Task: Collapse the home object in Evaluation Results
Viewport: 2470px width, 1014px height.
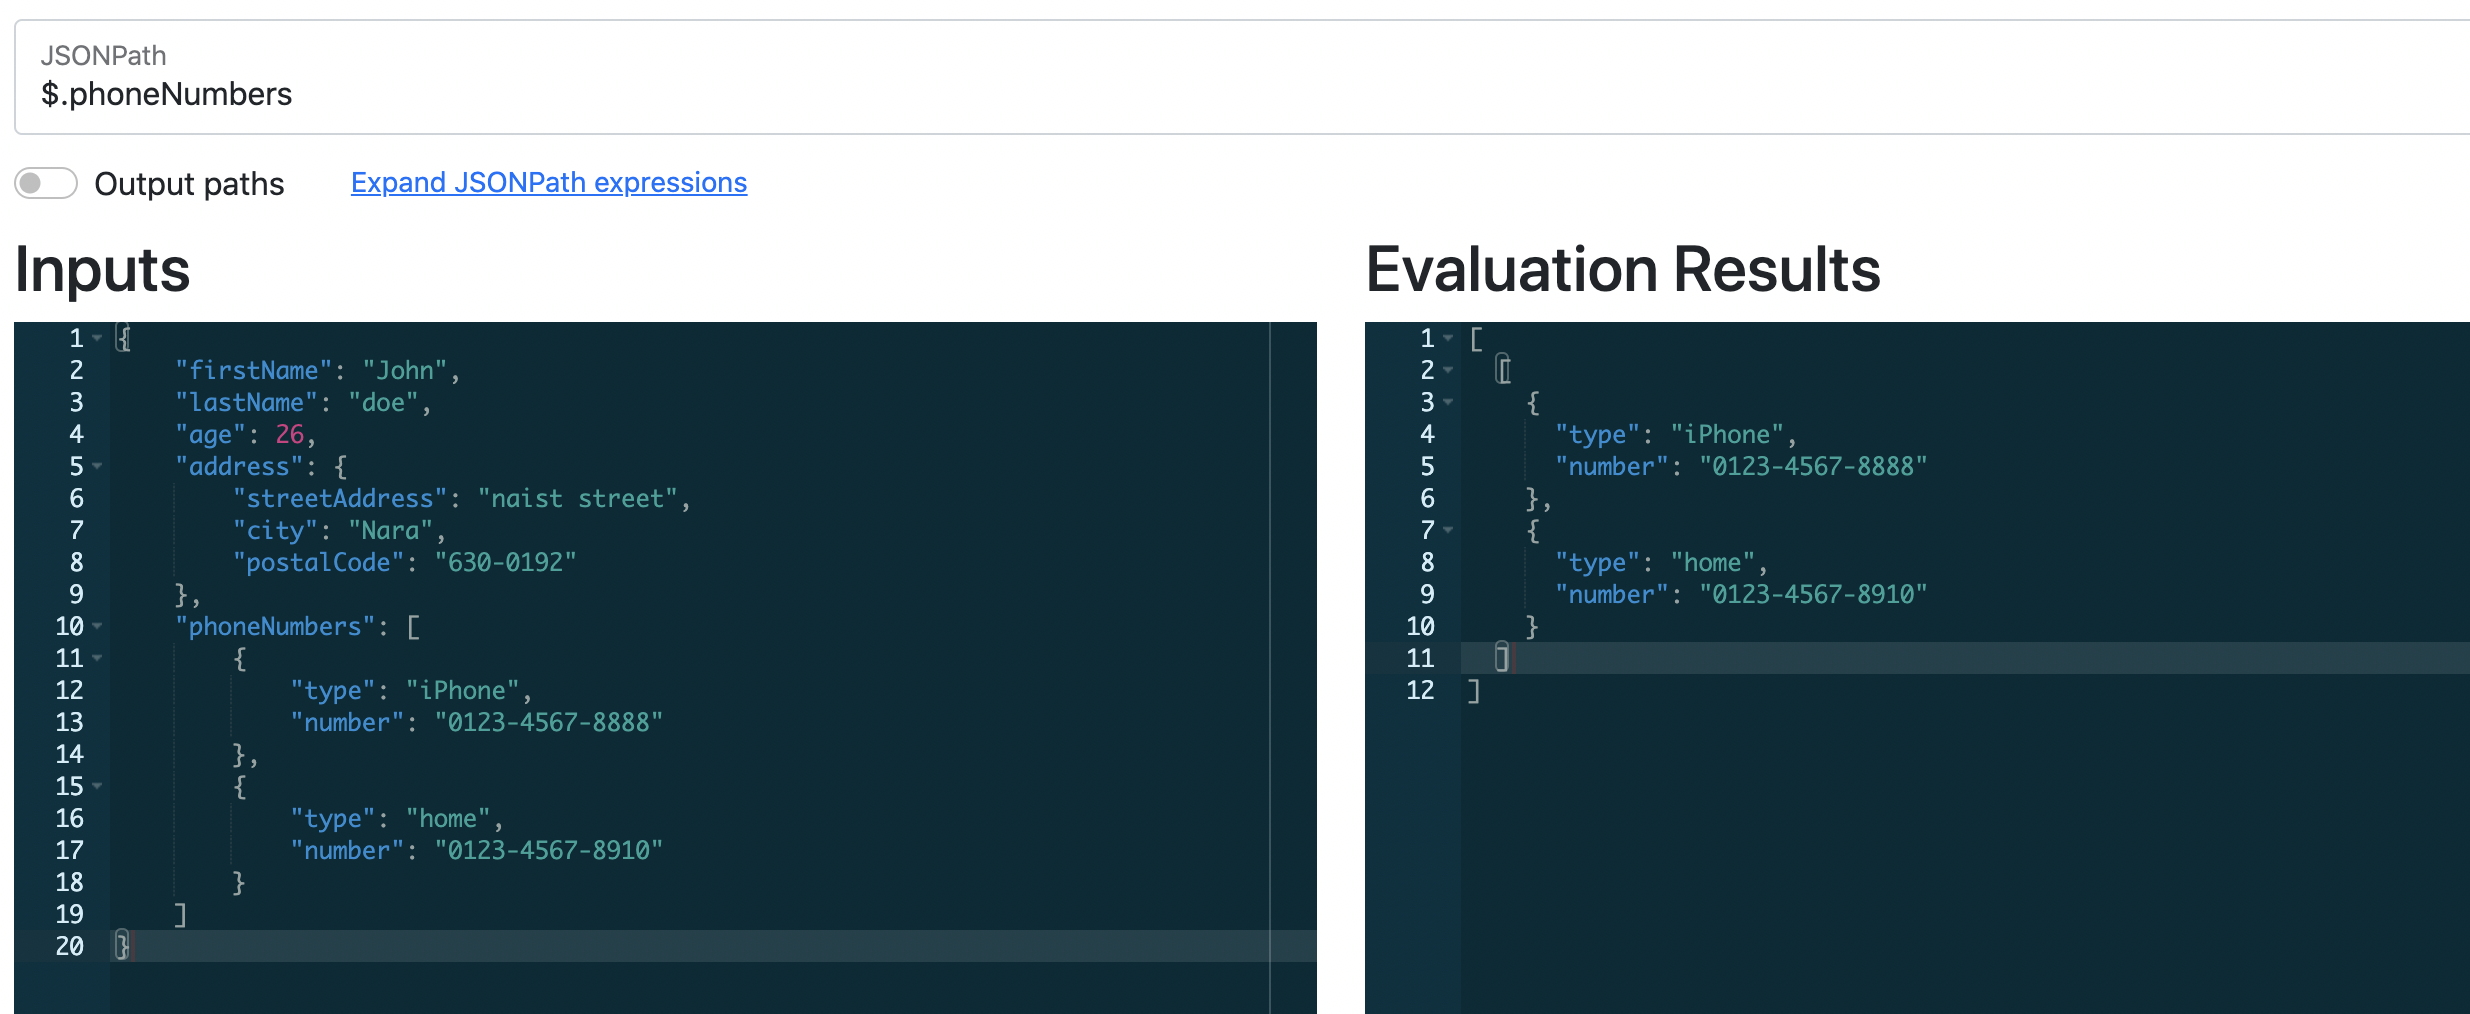Action: [1448, 530]
